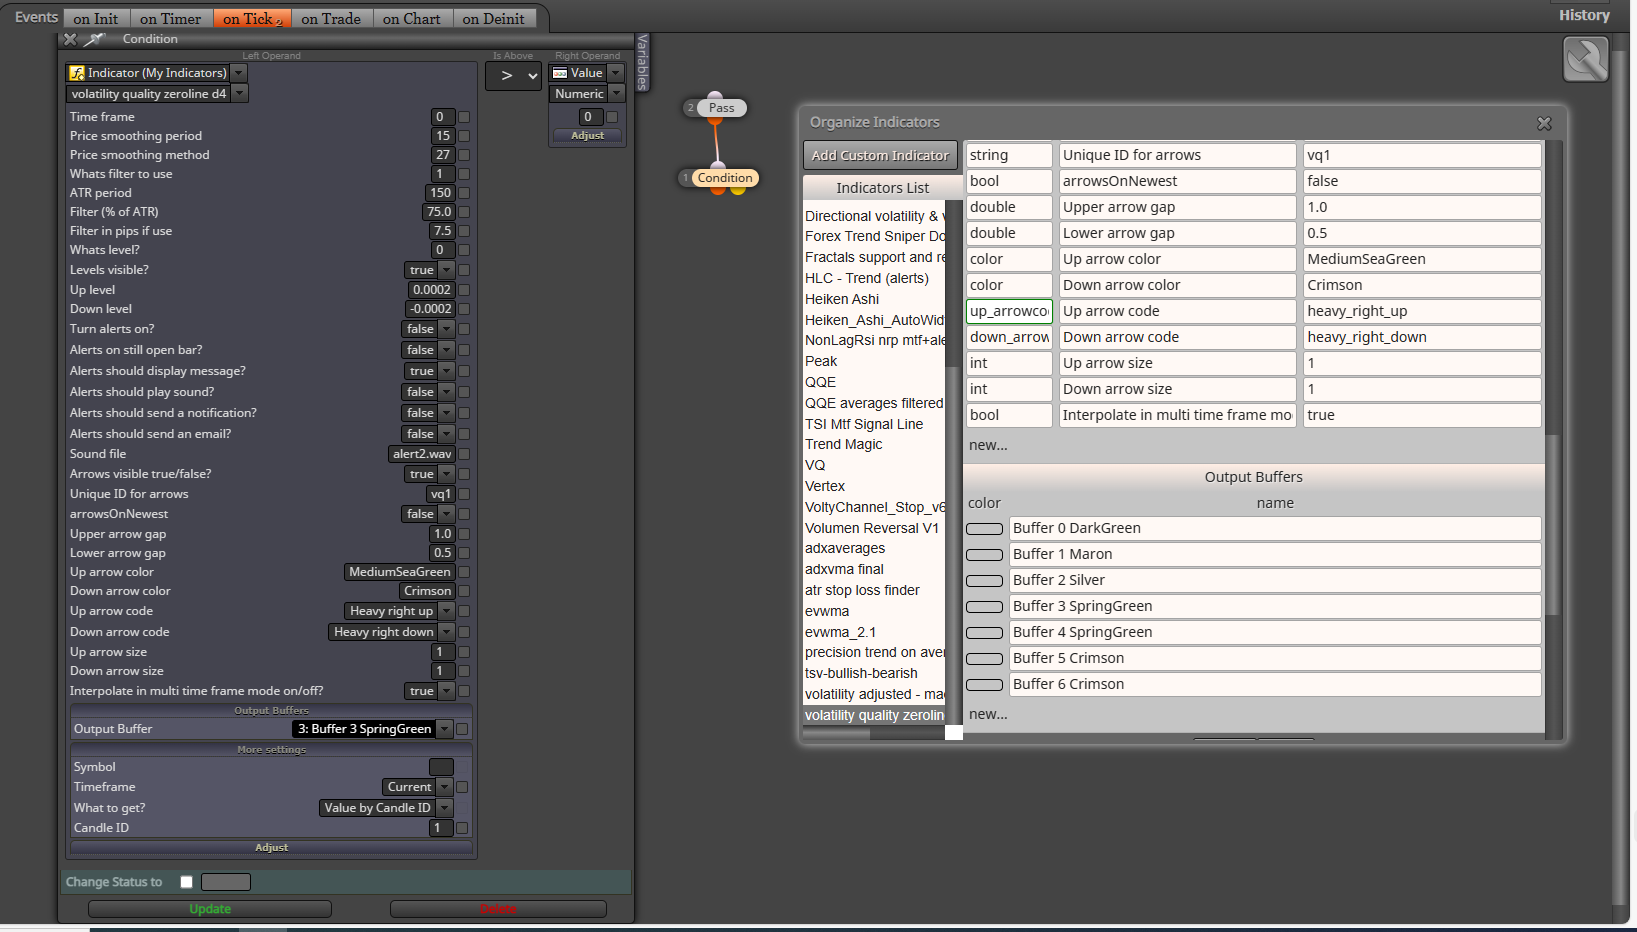Select the Pass node in the flow
This screenshot has height=932, width=1637.
[x=721, y=108]
